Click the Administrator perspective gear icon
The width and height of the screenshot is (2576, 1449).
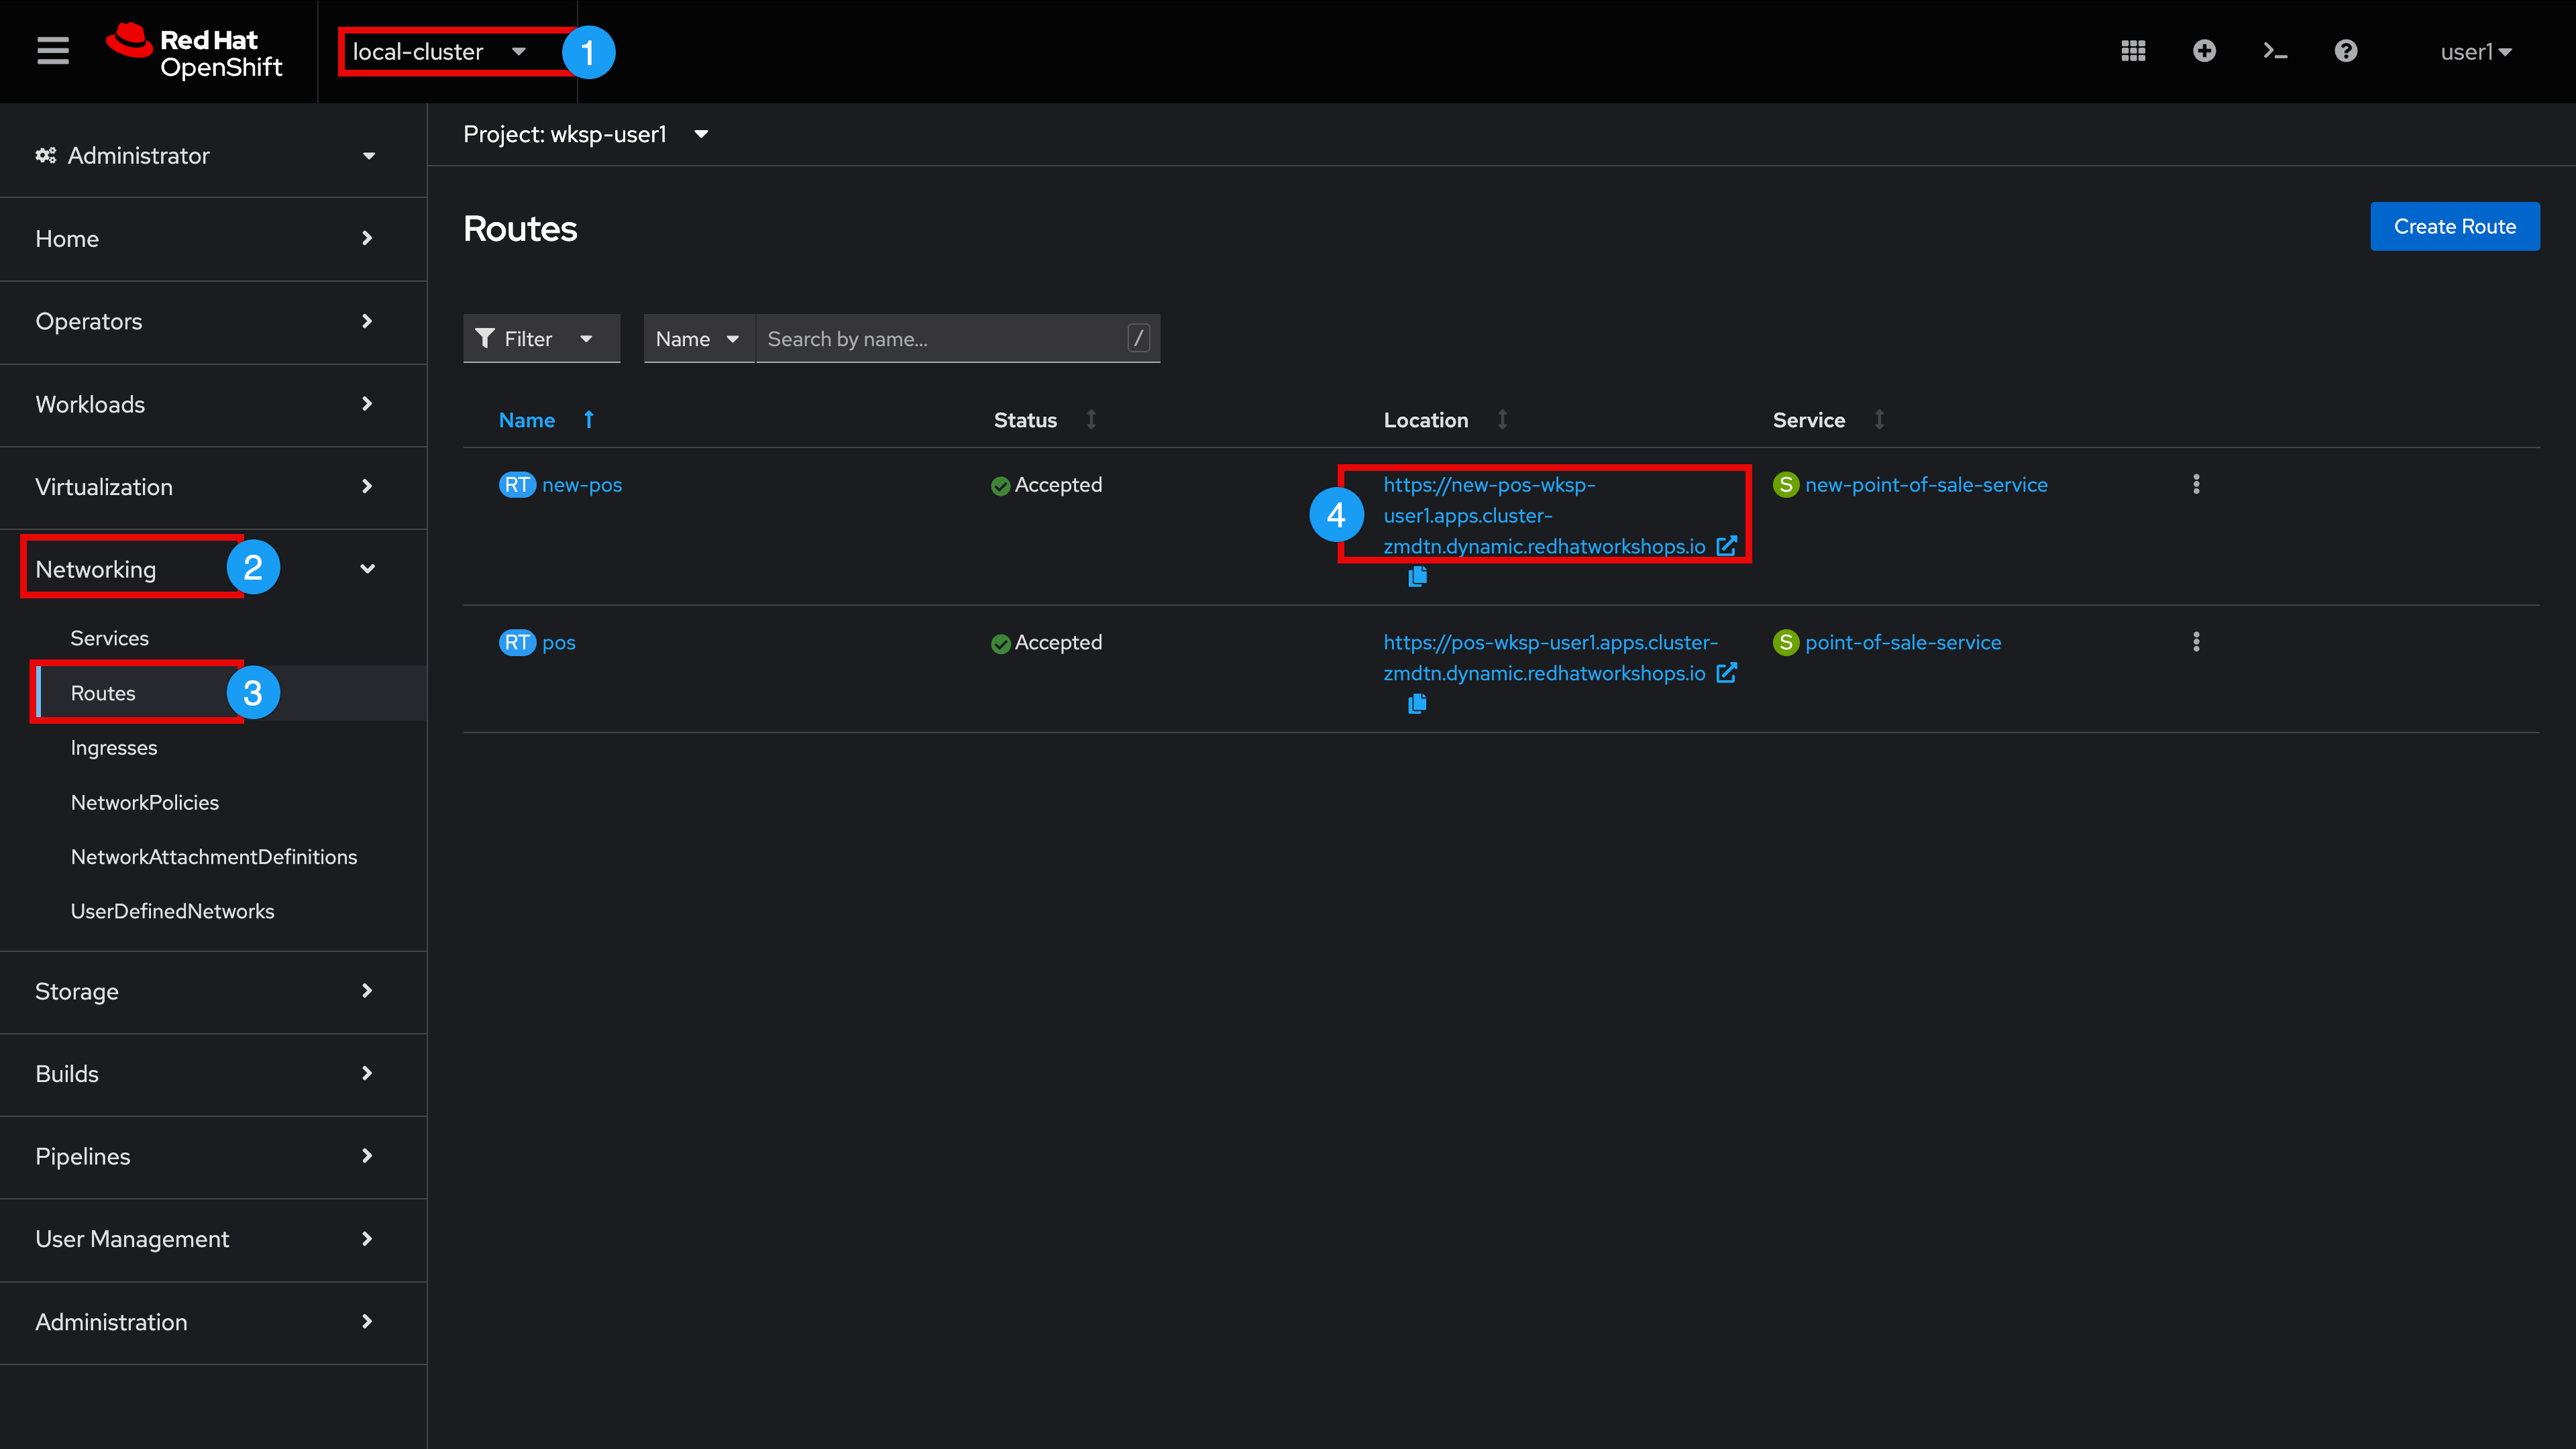[45, 155]
